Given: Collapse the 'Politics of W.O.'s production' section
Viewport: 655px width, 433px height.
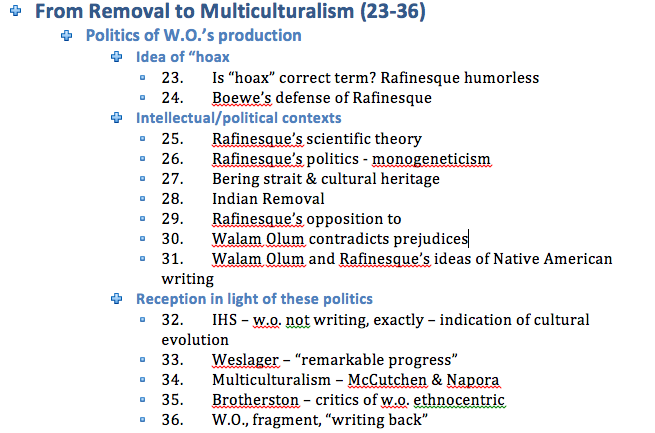Looking at the screenshot, I should [x=66, y=35].
